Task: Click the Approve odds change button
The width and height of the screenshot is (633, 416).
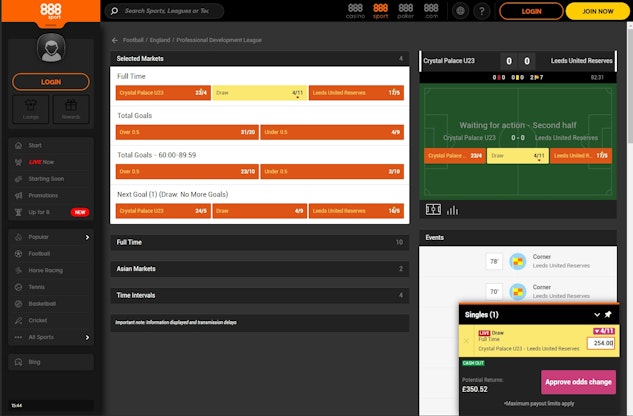Action: click(x=578, y=382)
